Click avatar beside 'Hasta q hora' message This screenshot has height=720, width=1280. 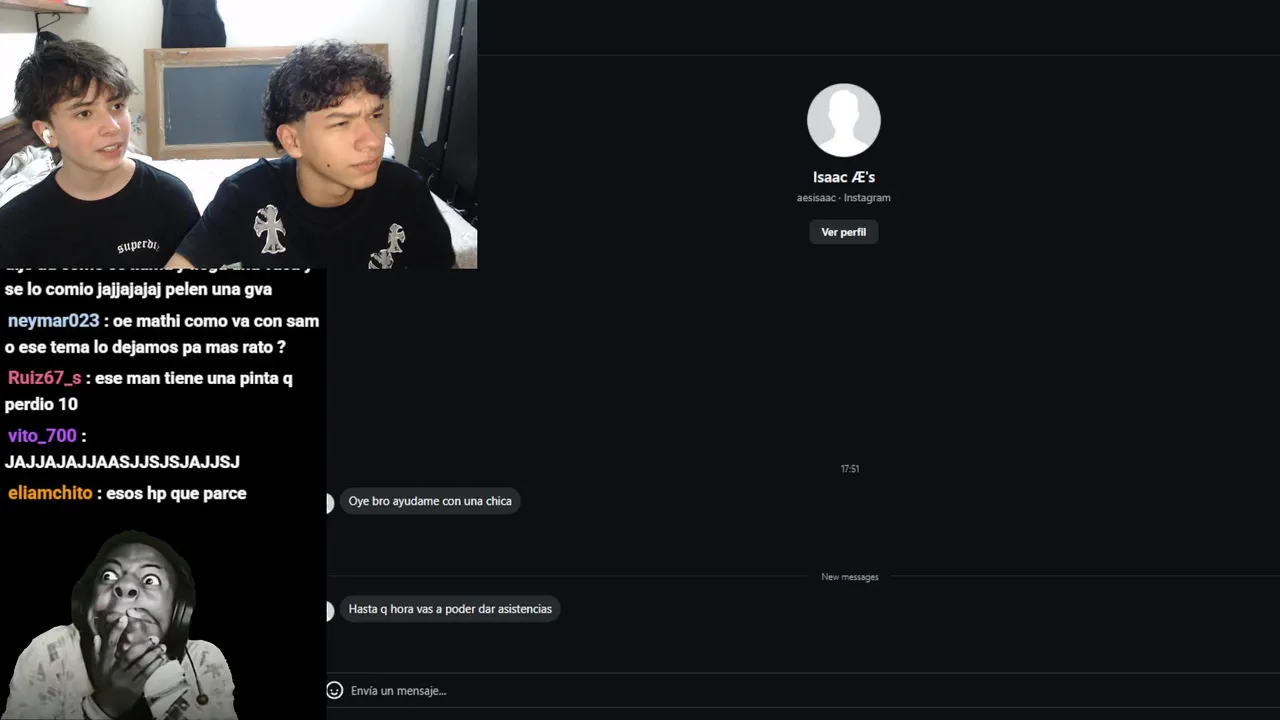(x=329, y=610)
